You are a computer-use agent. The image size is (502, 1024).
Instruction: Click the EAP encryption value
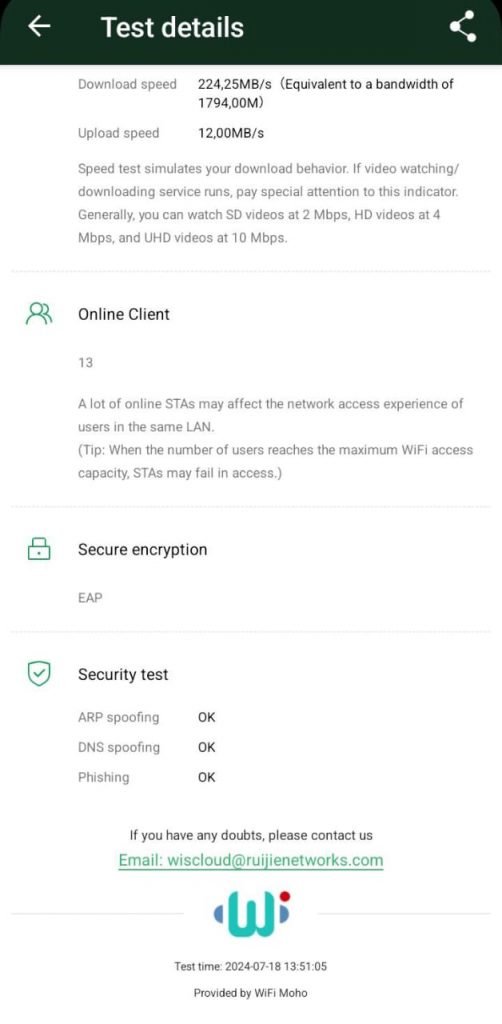tap(90, 598)
